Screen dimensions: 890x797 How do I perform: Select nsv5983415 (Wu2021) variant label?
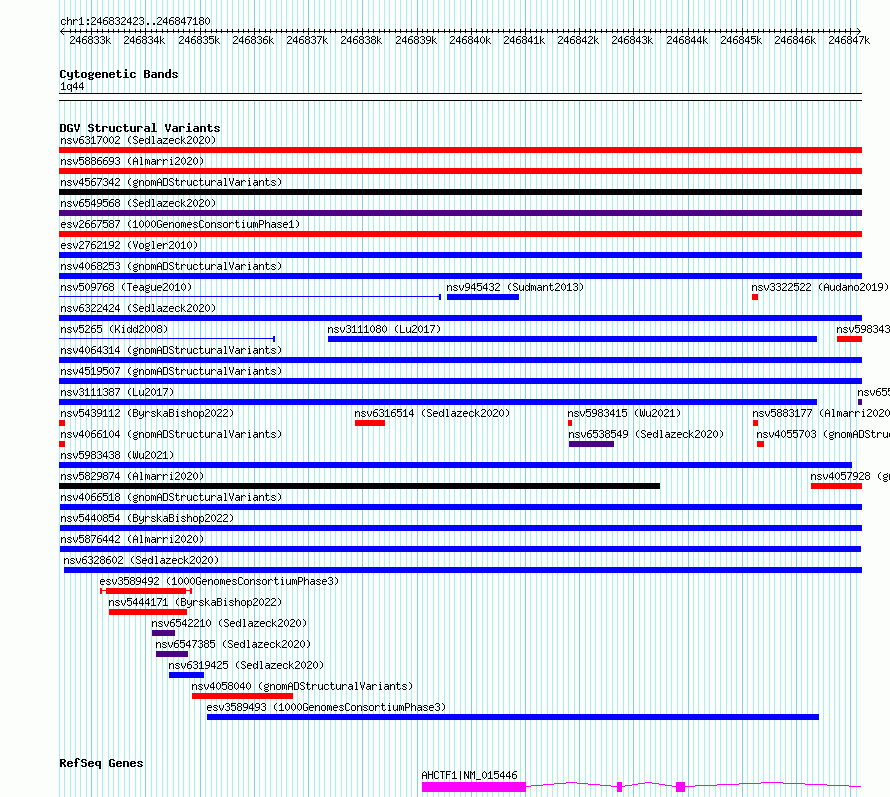coord(624,413)
